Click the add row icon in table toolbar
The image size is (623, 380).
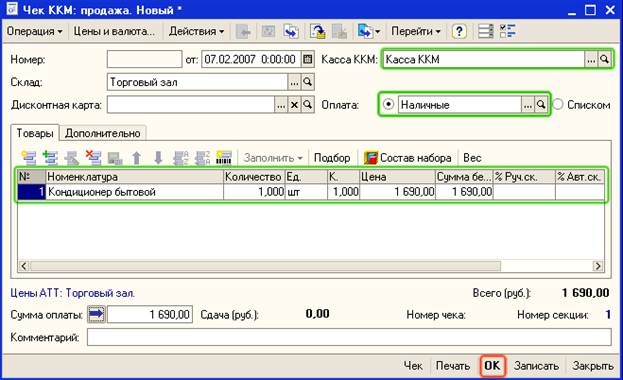[x=29, y=158]
